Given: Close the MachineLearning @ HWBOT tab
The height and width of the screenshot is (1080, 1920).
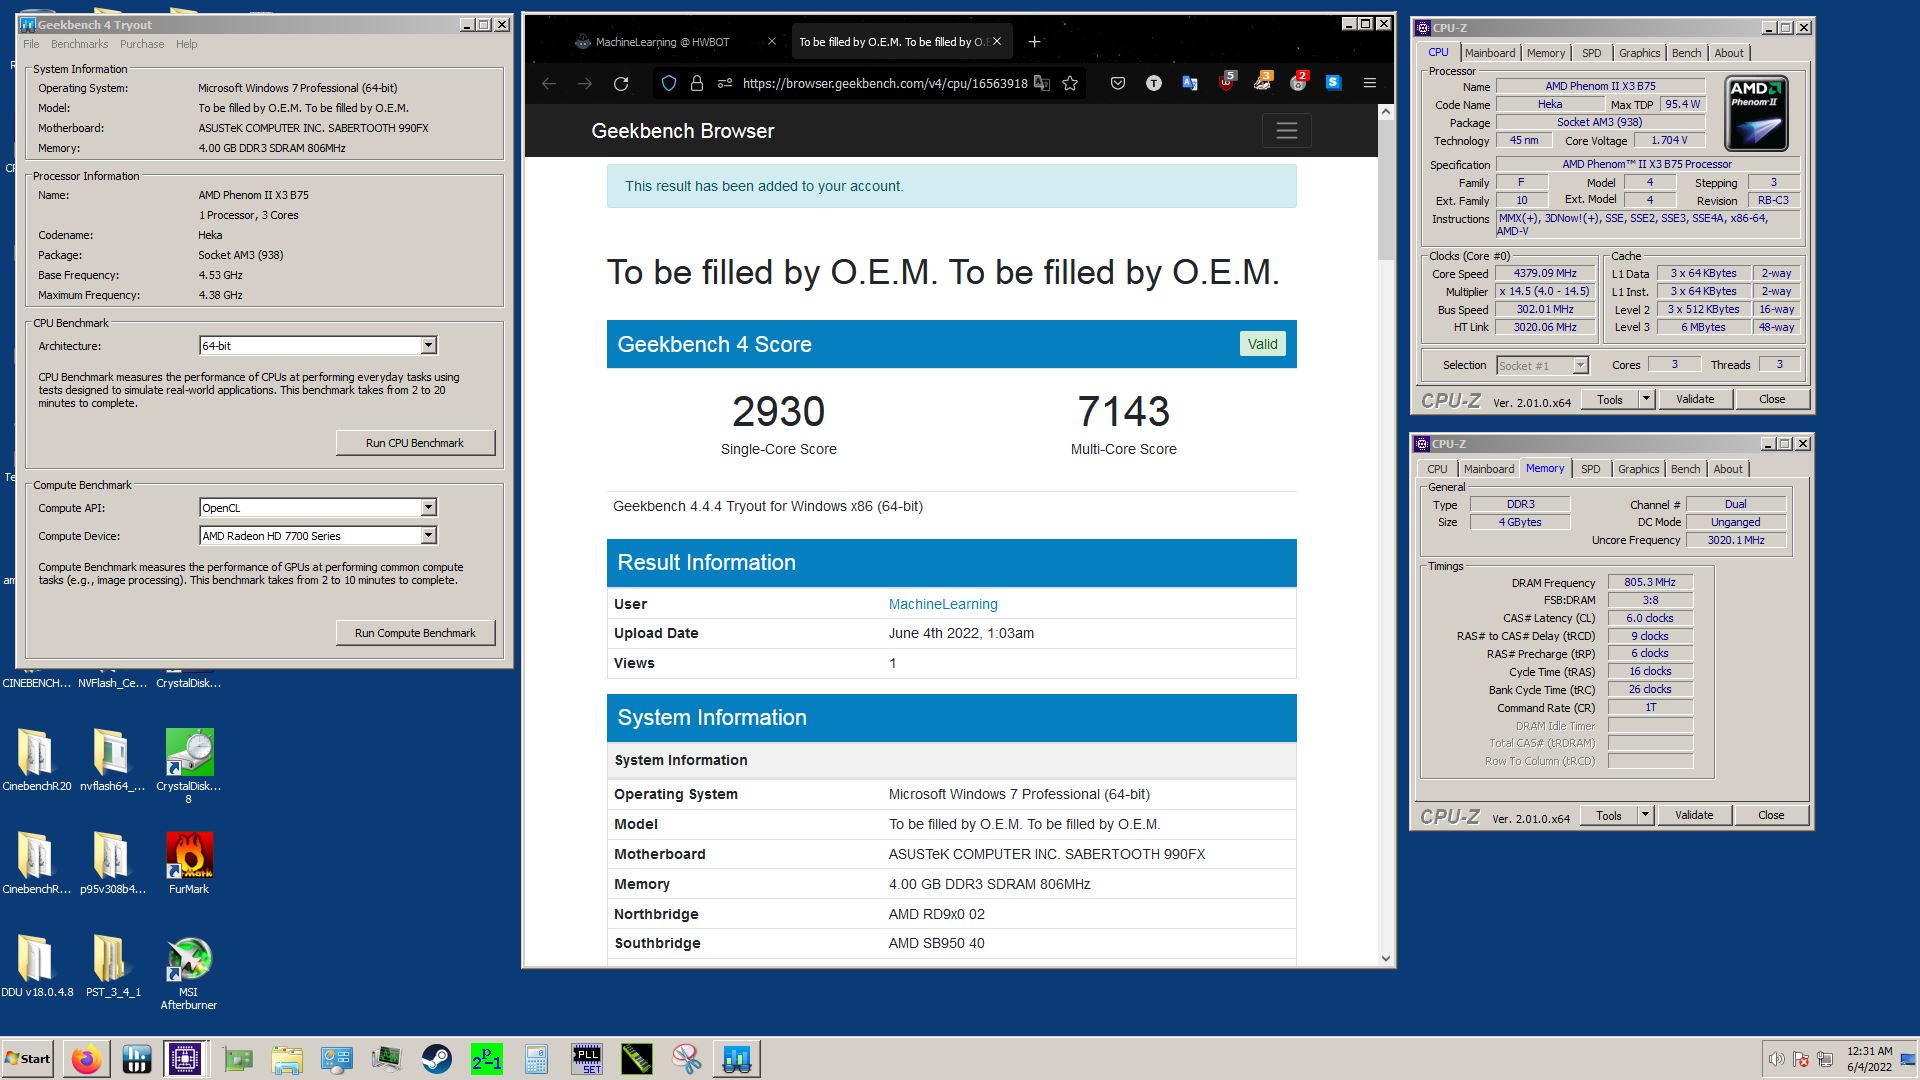Looking at the screenshot, I should pos(771,42).
